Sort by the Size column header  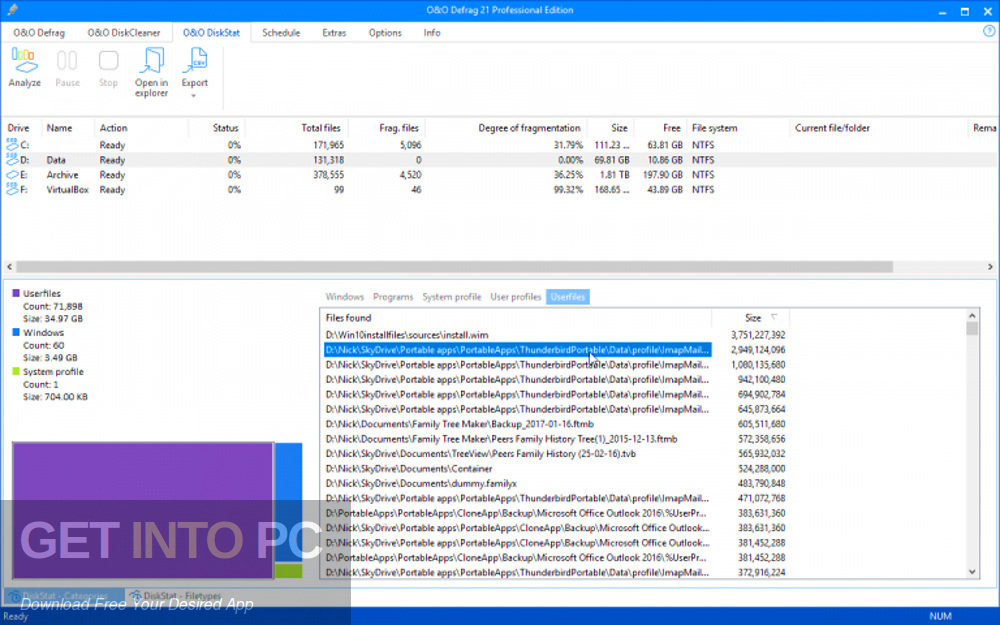pyautogui.click(x=751, y=318)
